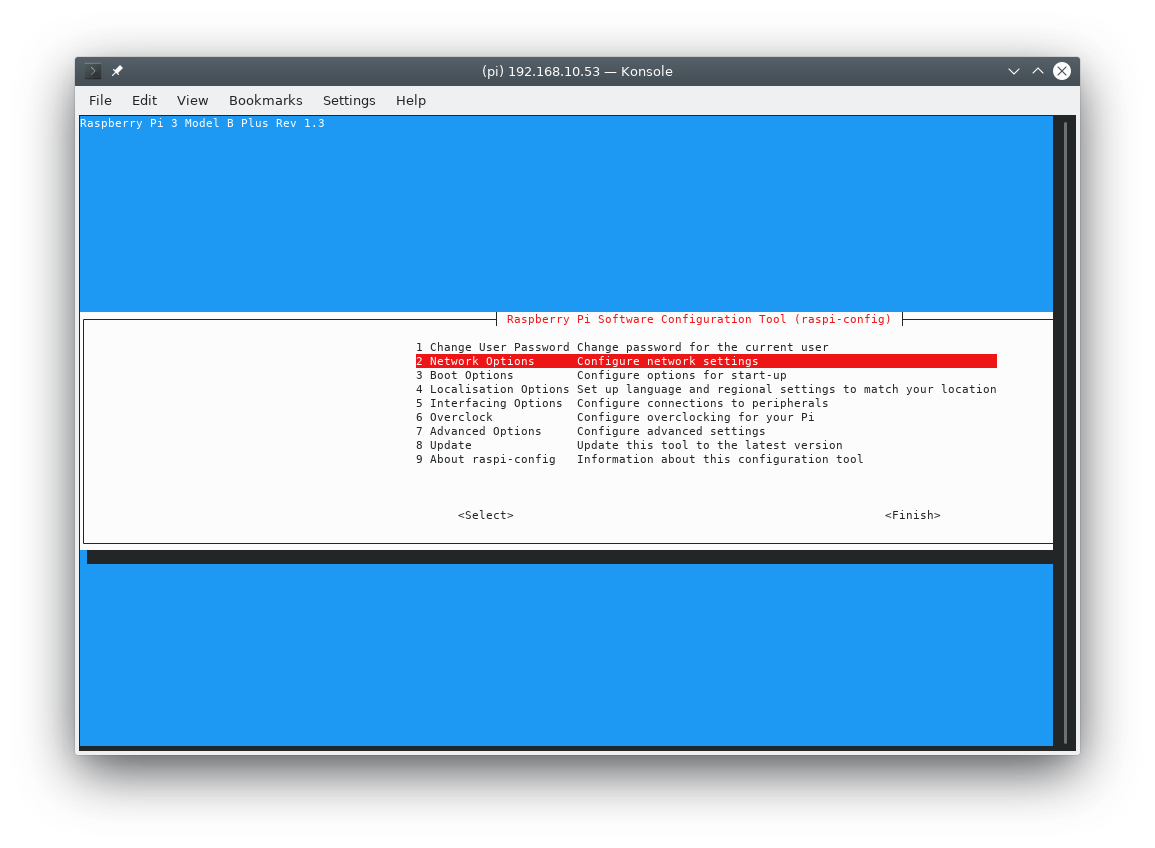The width and height of the screenshot is (1155, 848).
Task: Click the terminal vertical scrollbar
Action: (1065, 431)
